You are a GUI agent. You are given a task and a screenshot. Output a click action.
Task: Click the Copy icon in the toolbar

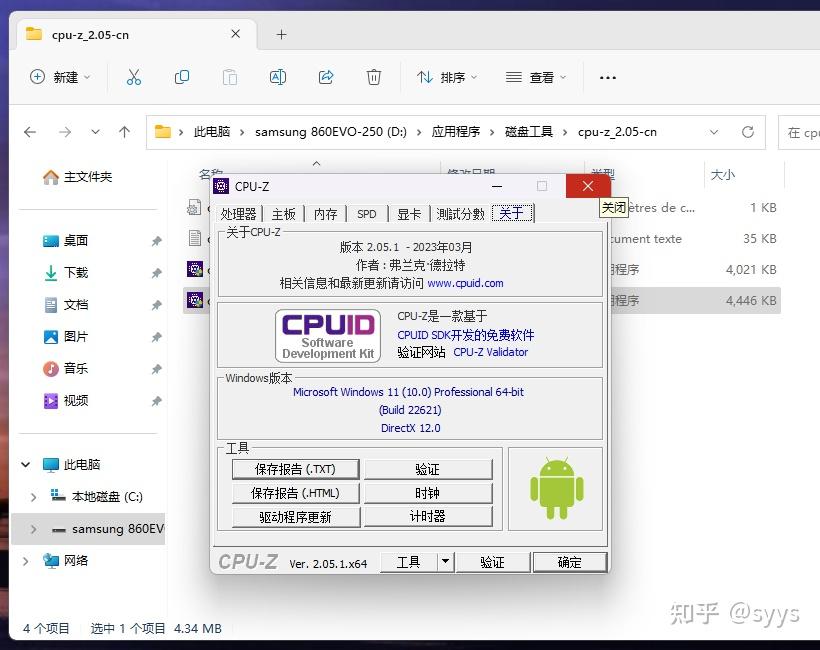(x=180, y=76)
